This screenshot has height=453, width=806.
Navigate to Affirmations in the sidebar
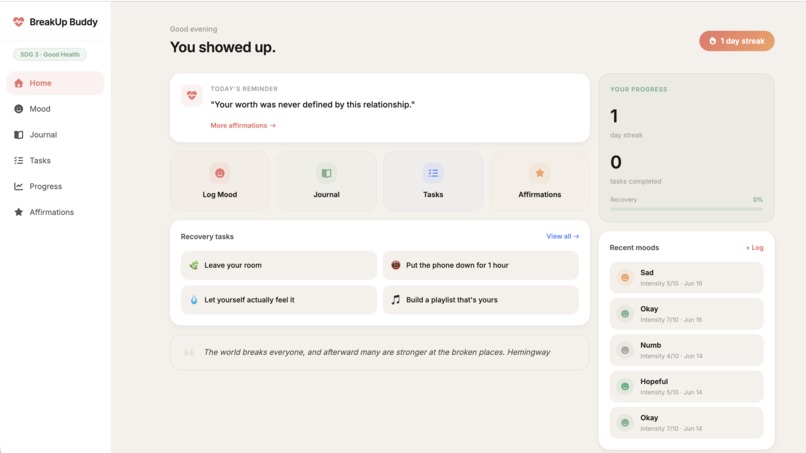click(55, 212)
